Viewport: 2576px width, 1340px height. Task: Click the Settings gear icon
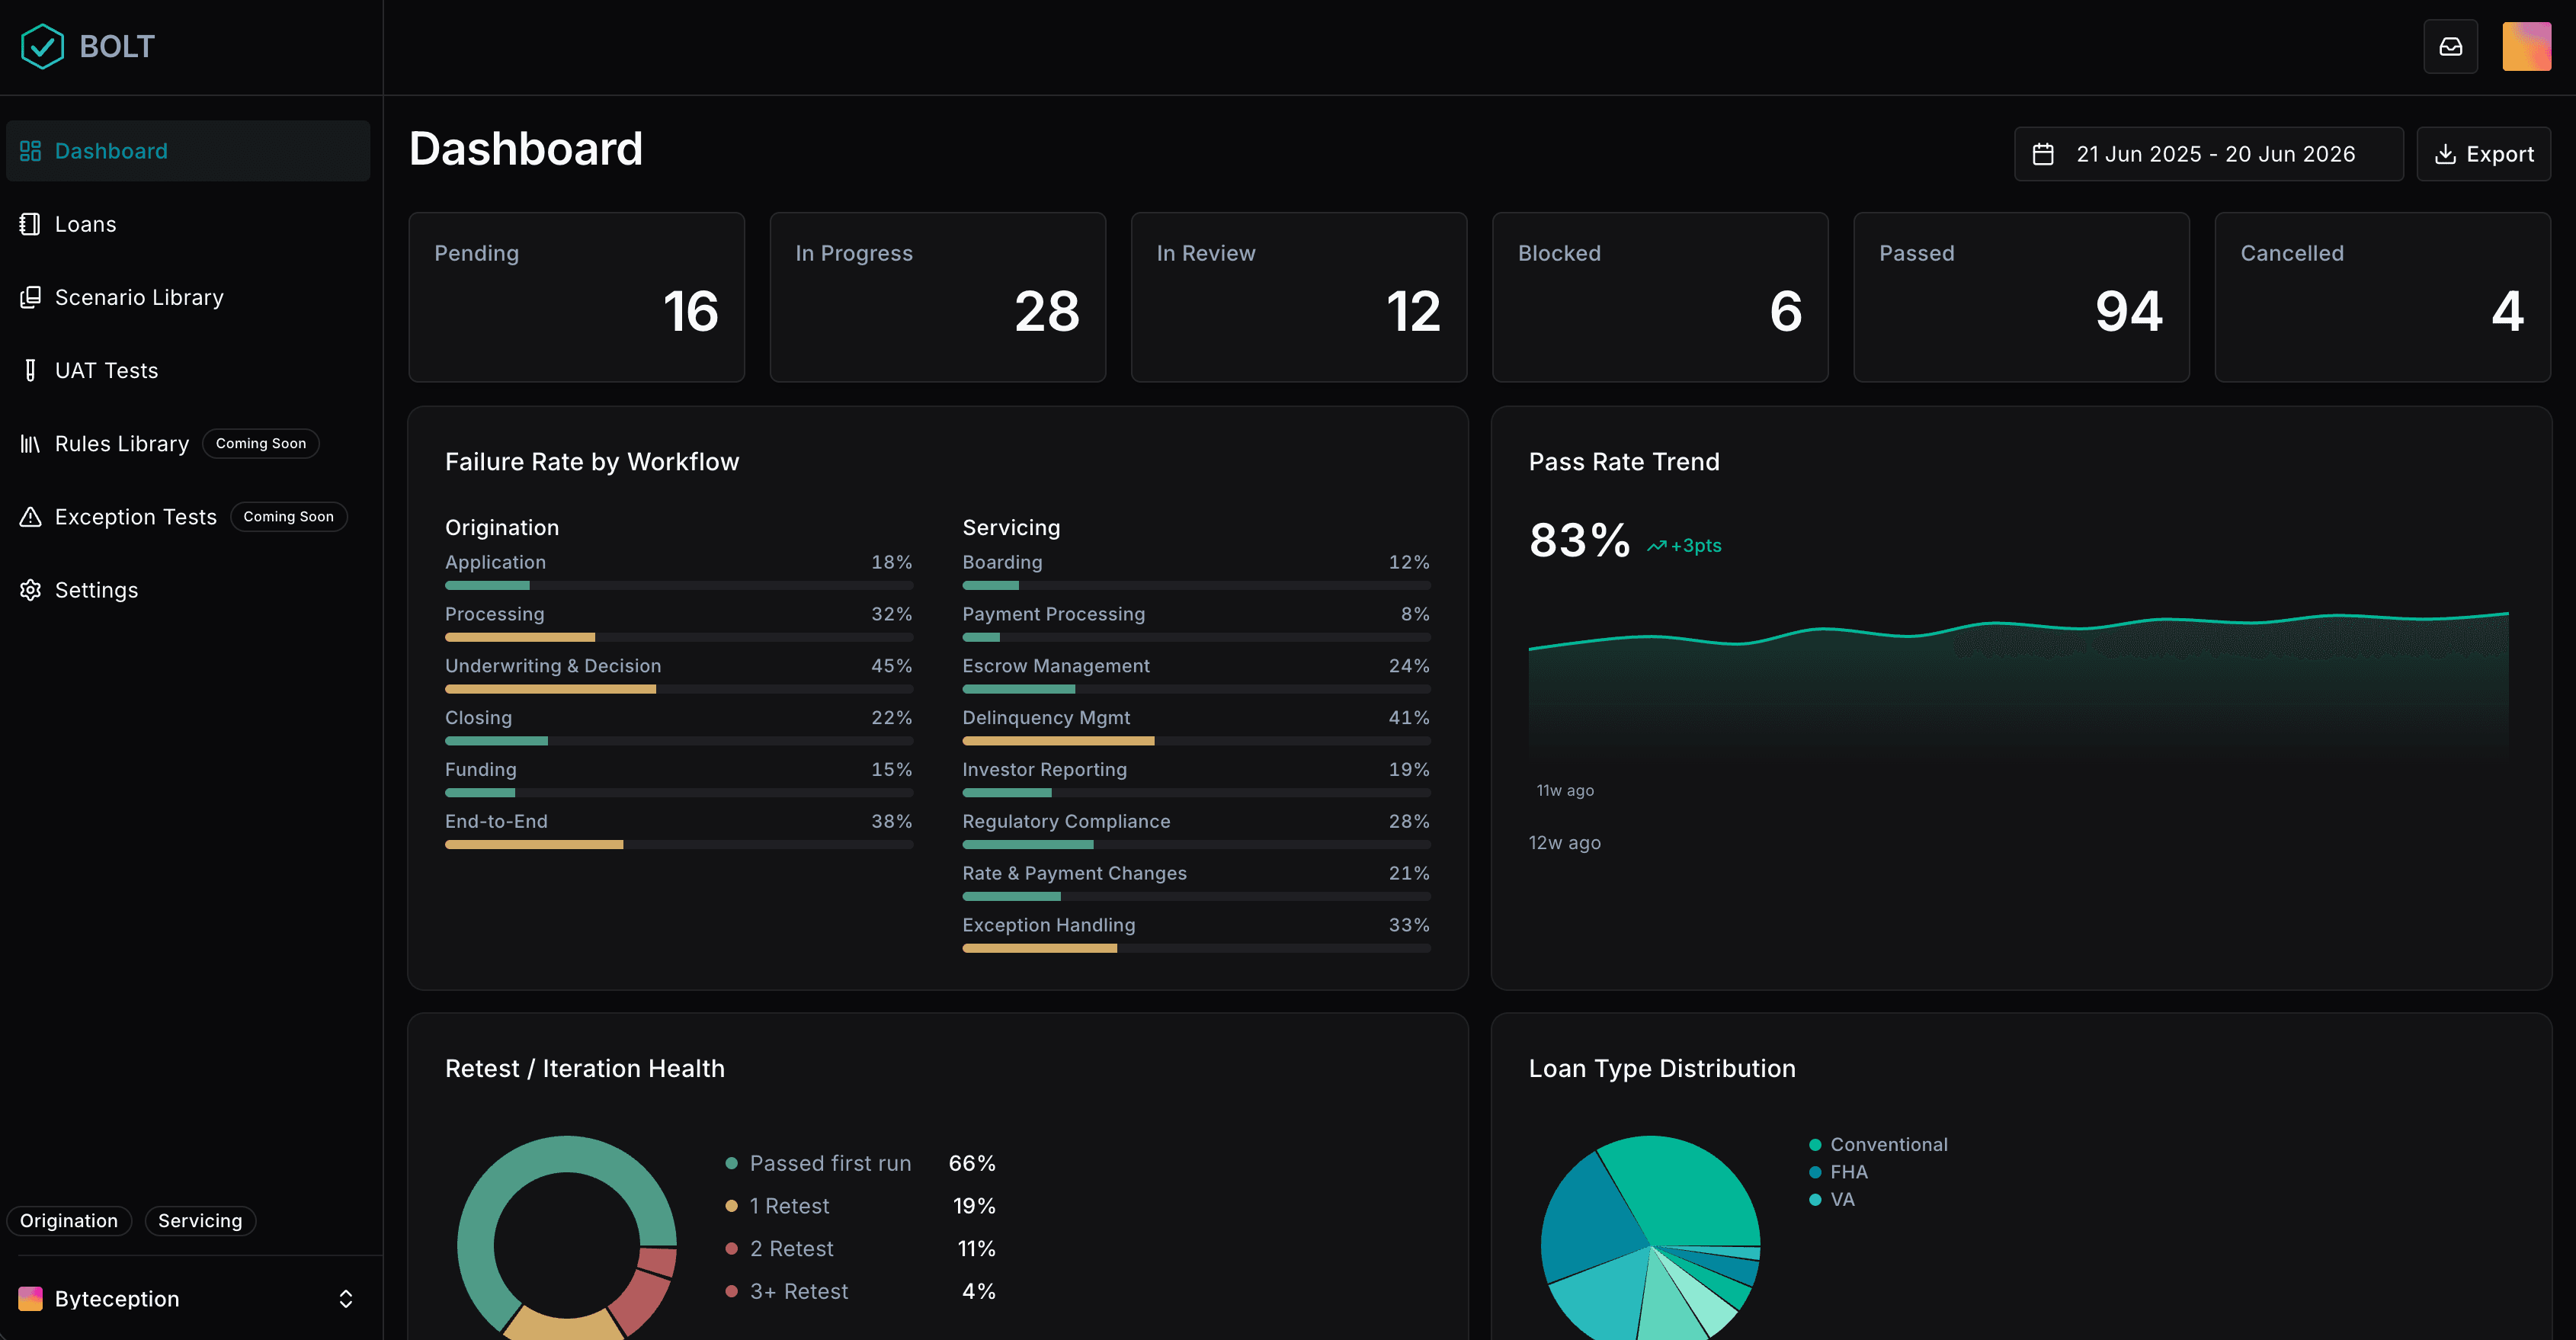tap(30, 590)
